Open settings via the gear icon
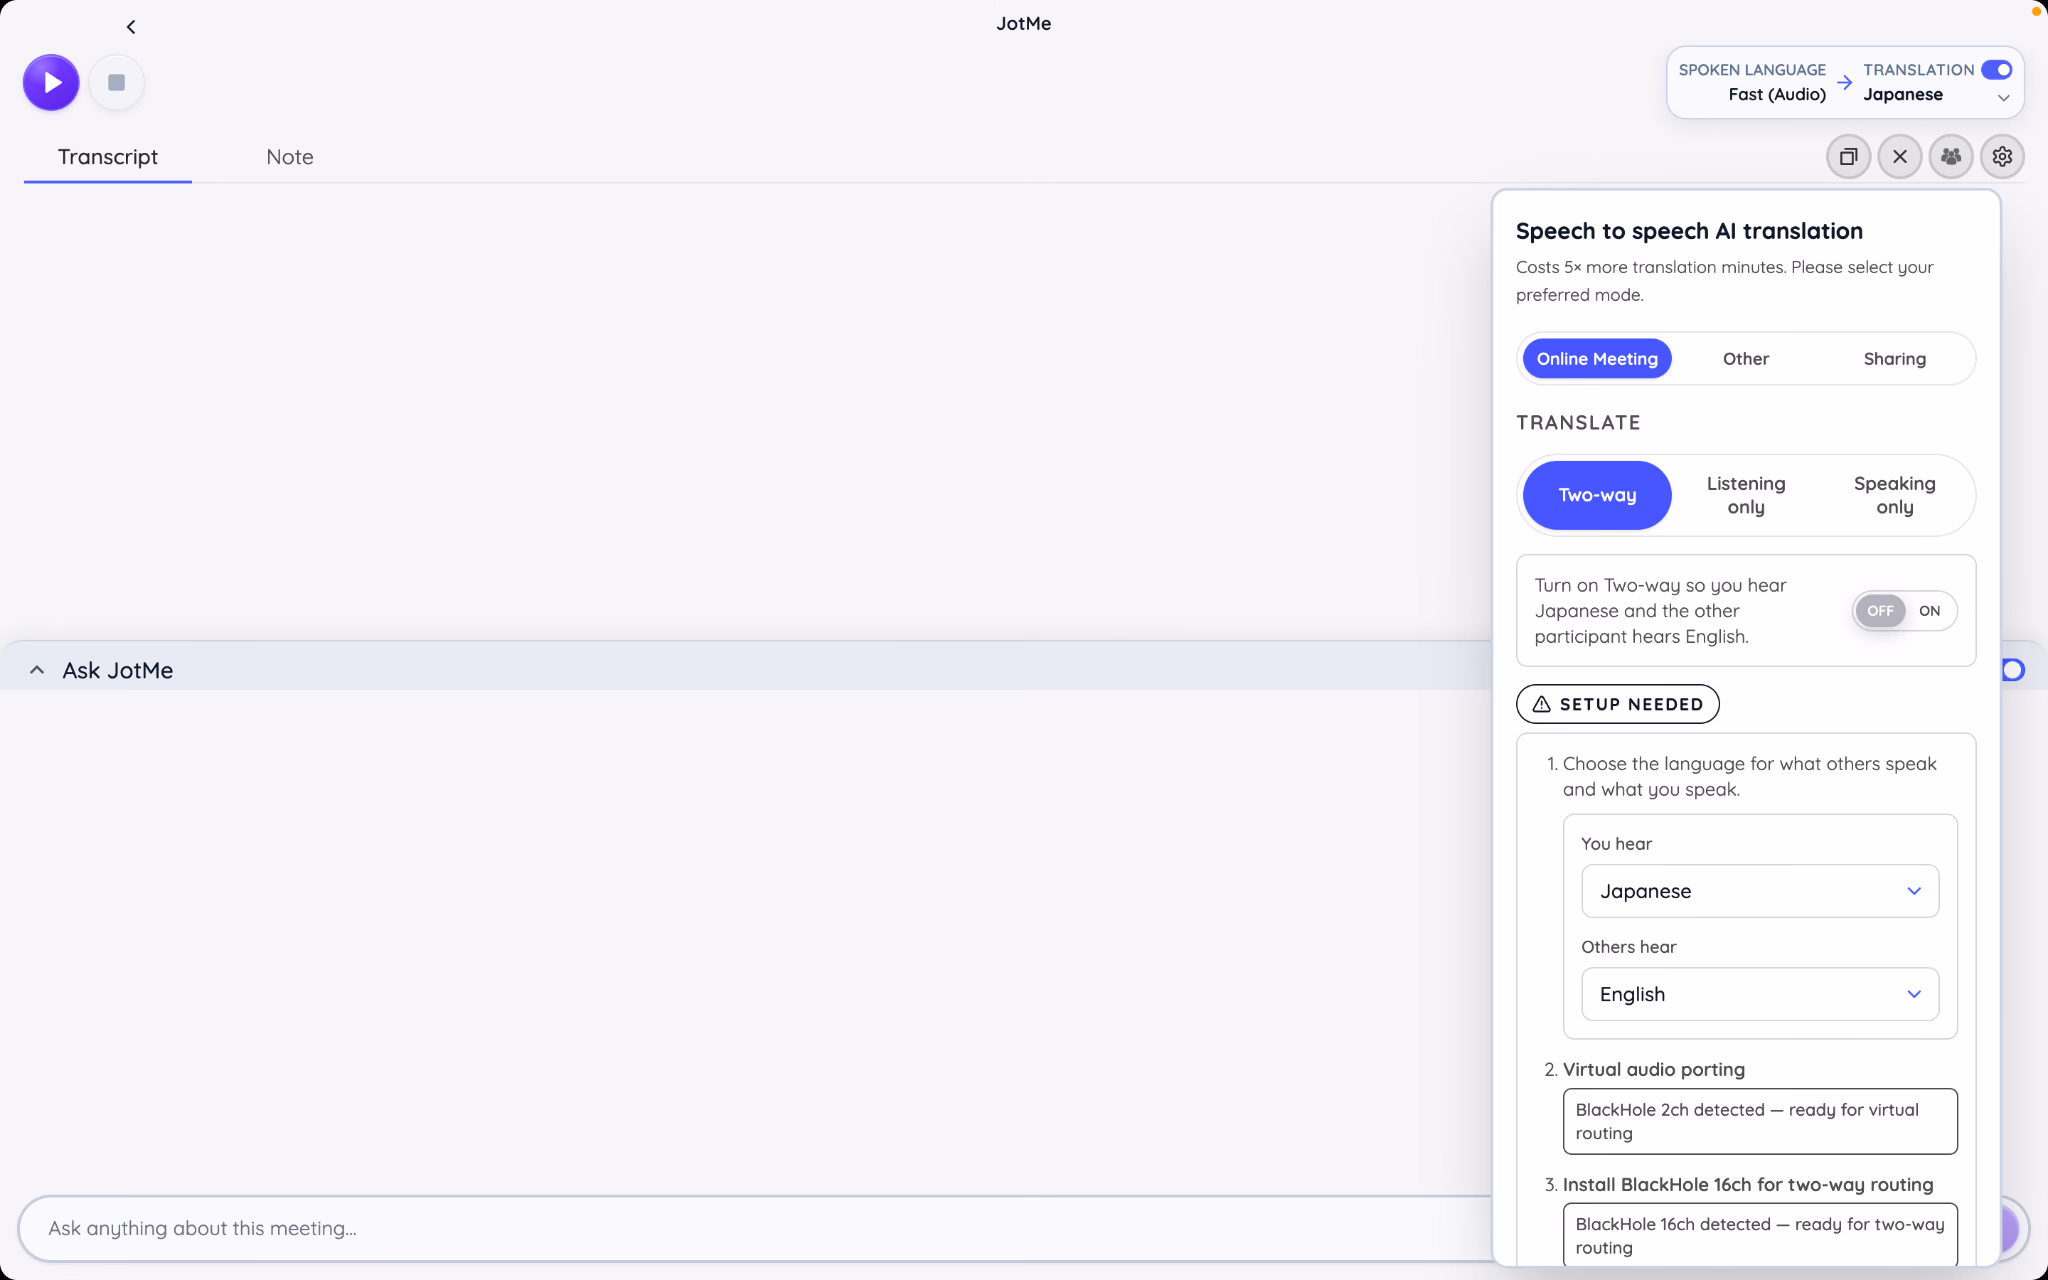 (2002, 156)
